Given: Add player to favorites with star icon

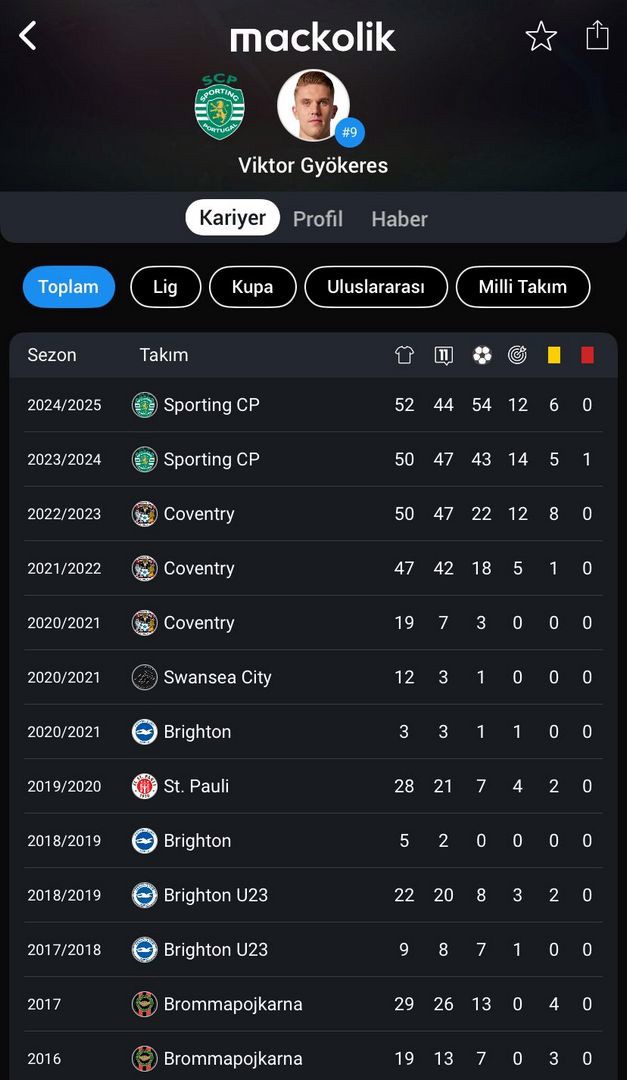Looking at the screenshot, I should 541,36.
